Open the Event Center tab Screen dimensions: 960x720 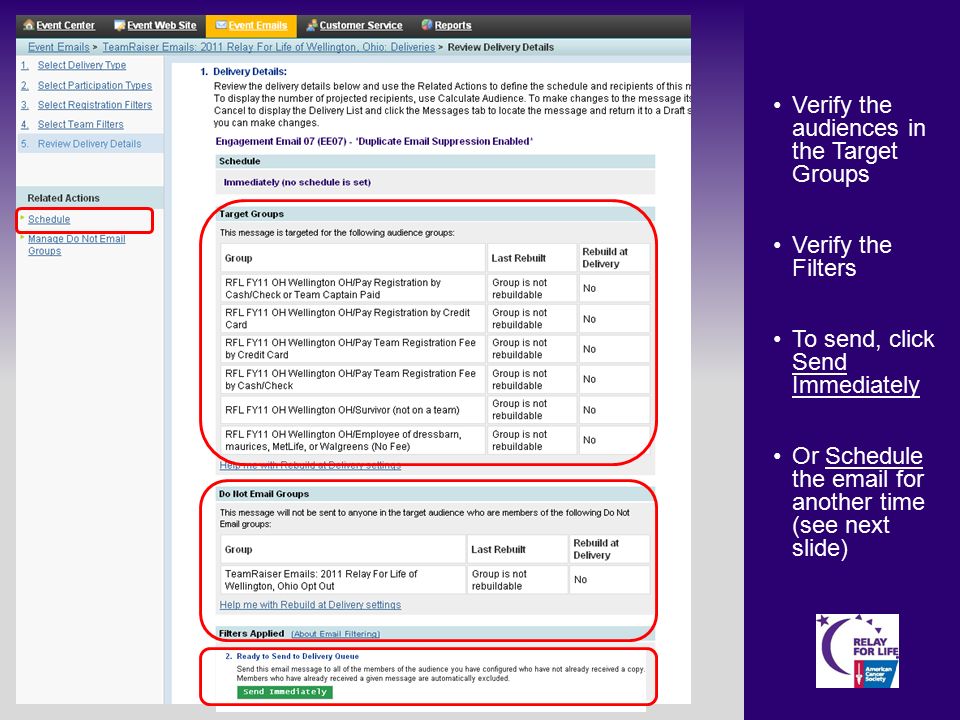coord(59,26)
